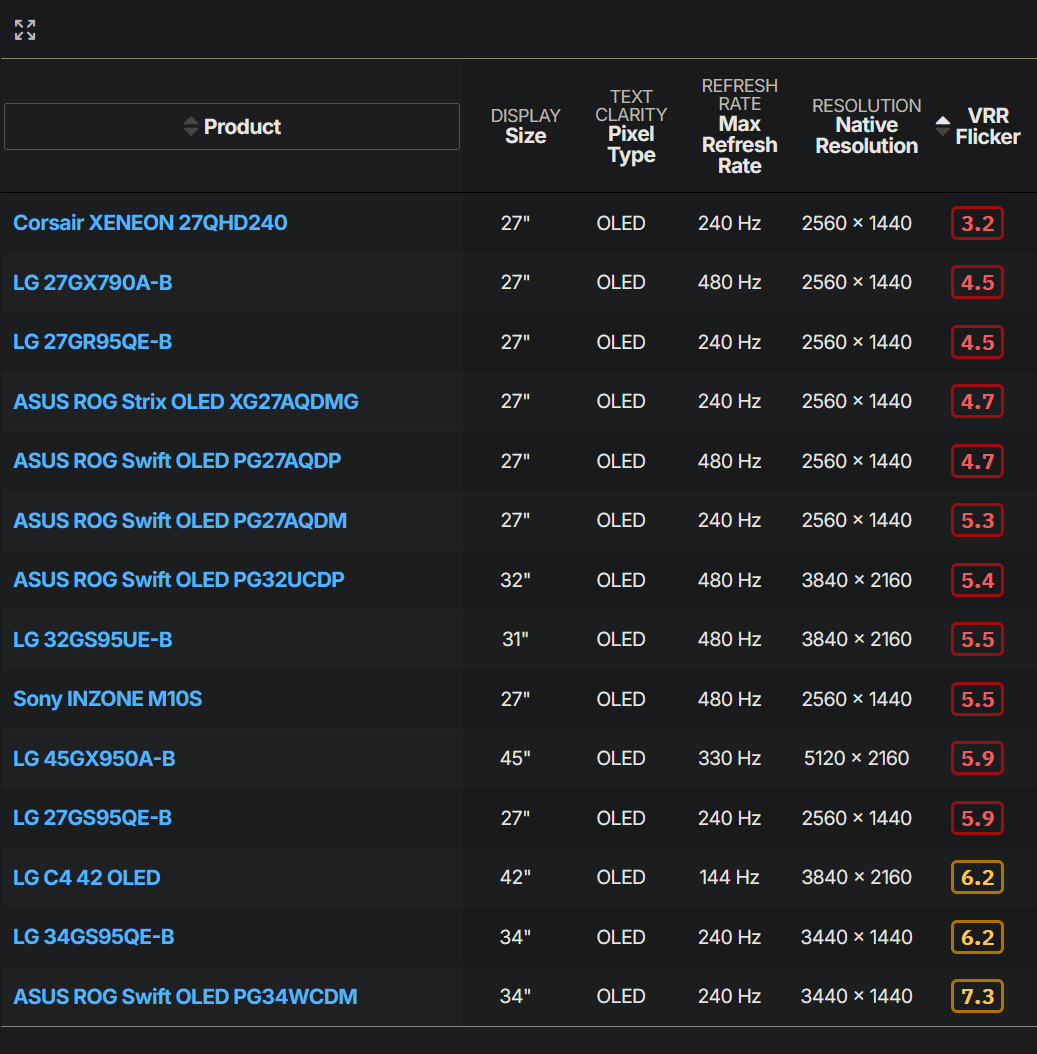Click the 5.5 score for LG 32GS95UE-B
This screenshot has width=1037, height=1054.
(x=977, y=639)
